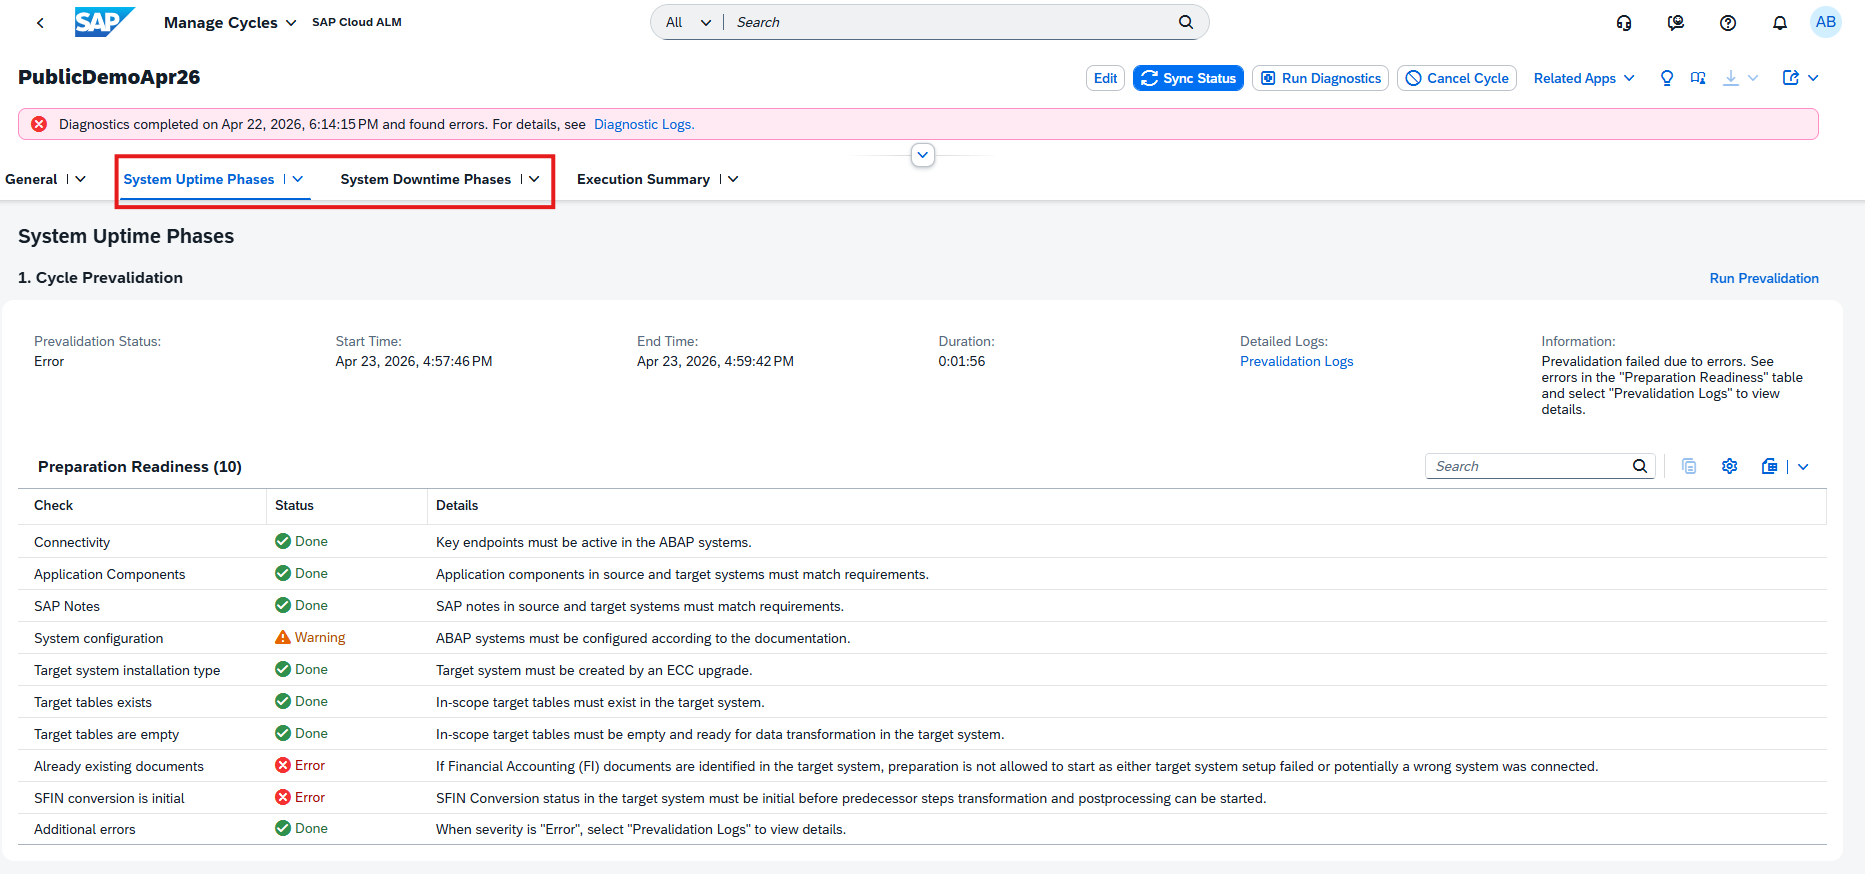Open the Diagnostic Logs link
Image resolution: width=1865 pixels, height=874 pixels.
644,124
